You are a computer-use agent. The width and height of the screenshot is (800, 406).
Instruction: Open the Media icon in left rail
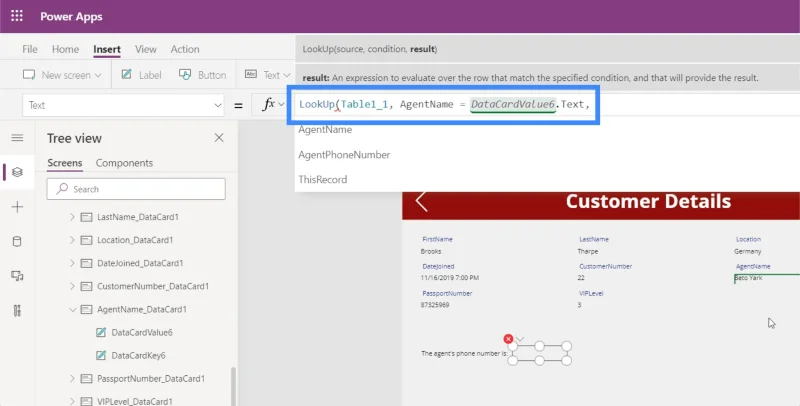pos(17,276)
